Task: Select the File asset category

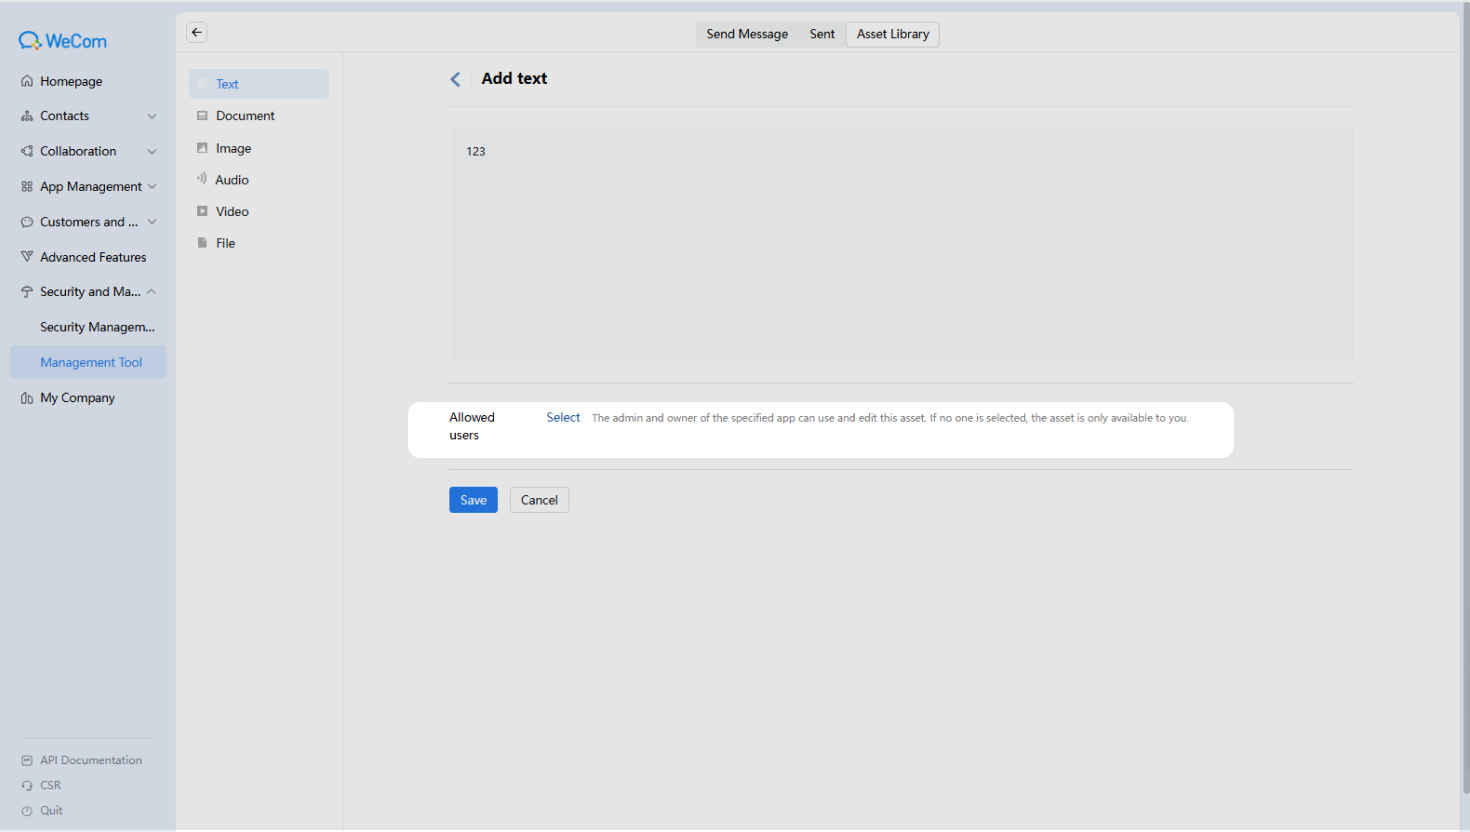Action: [259, 243]
